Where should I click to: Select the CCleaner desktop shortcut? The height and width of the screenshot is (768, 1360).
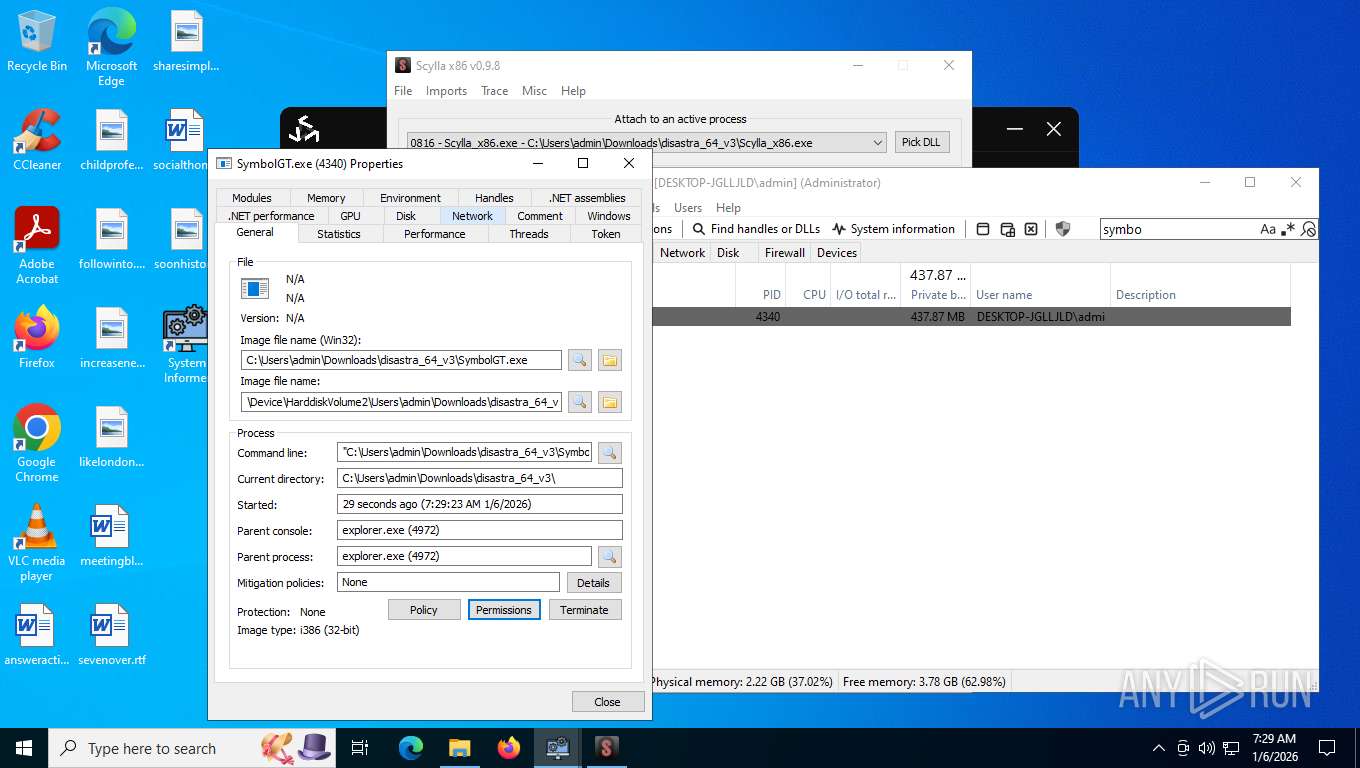37,140
